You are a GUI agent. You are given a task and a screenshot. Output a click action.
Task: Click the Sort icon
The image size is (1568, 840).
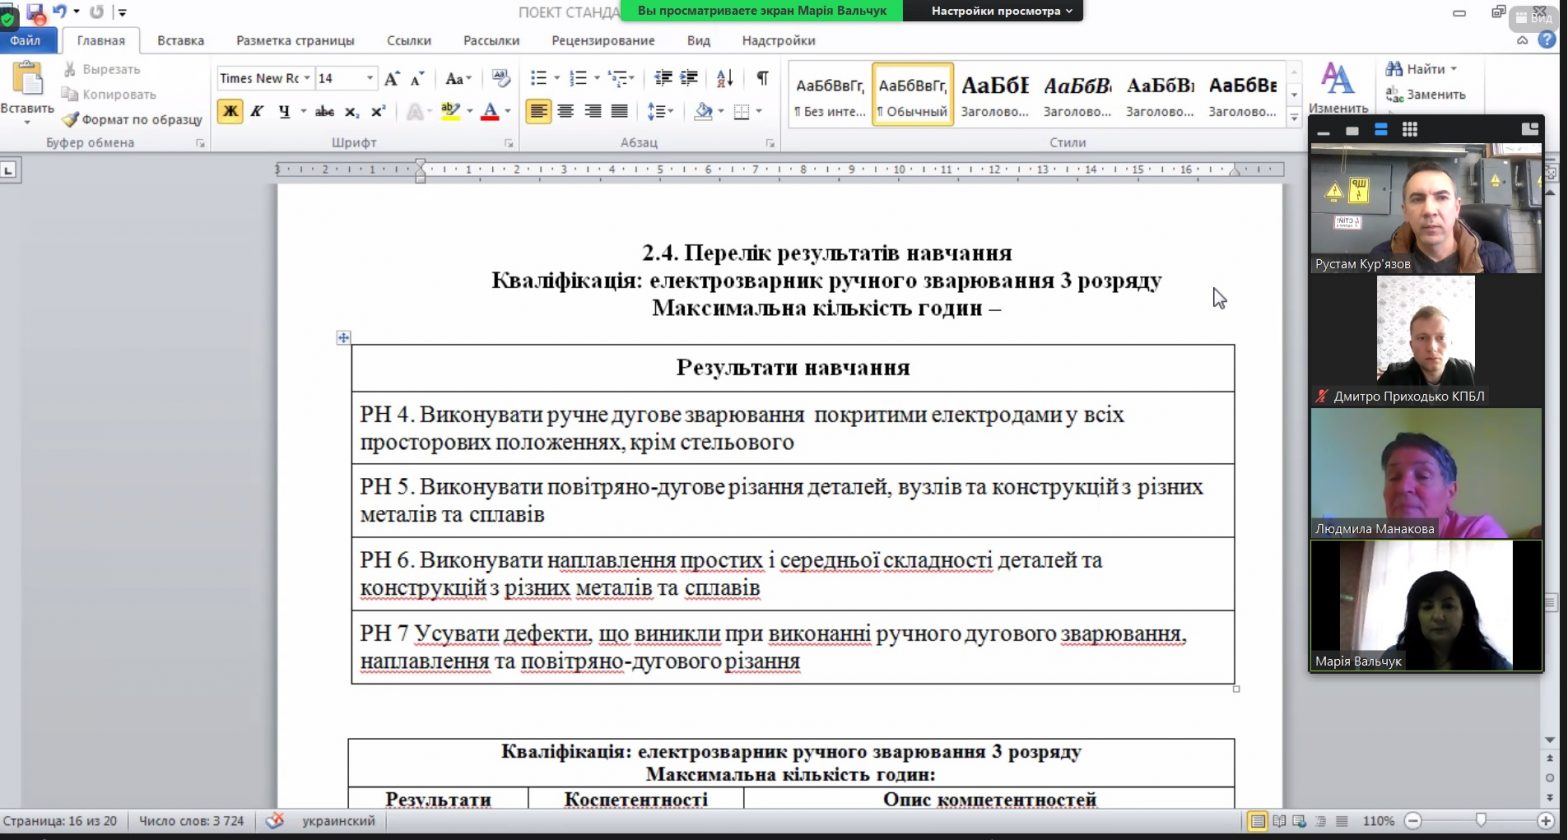(x=725, y=78)
